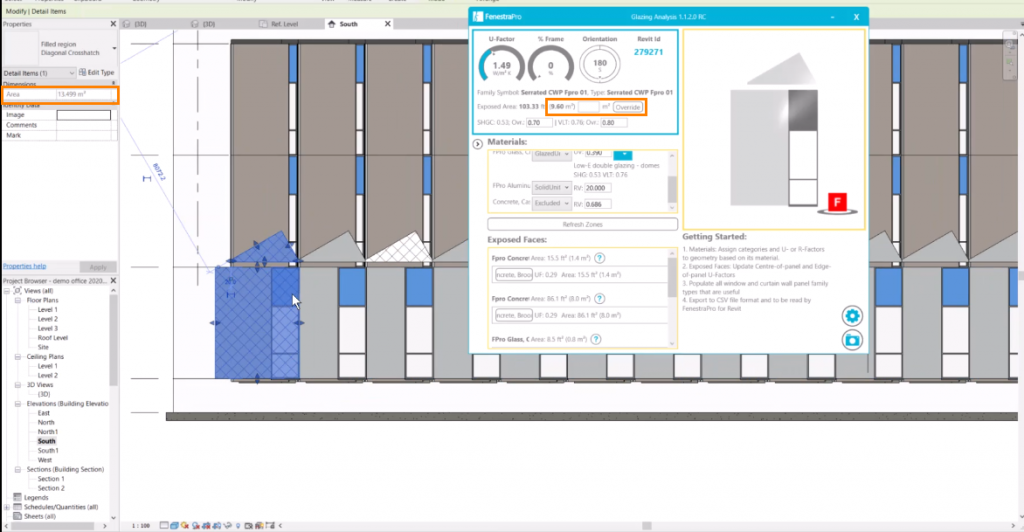Click Temporary View Properties icon

(248, 525)
